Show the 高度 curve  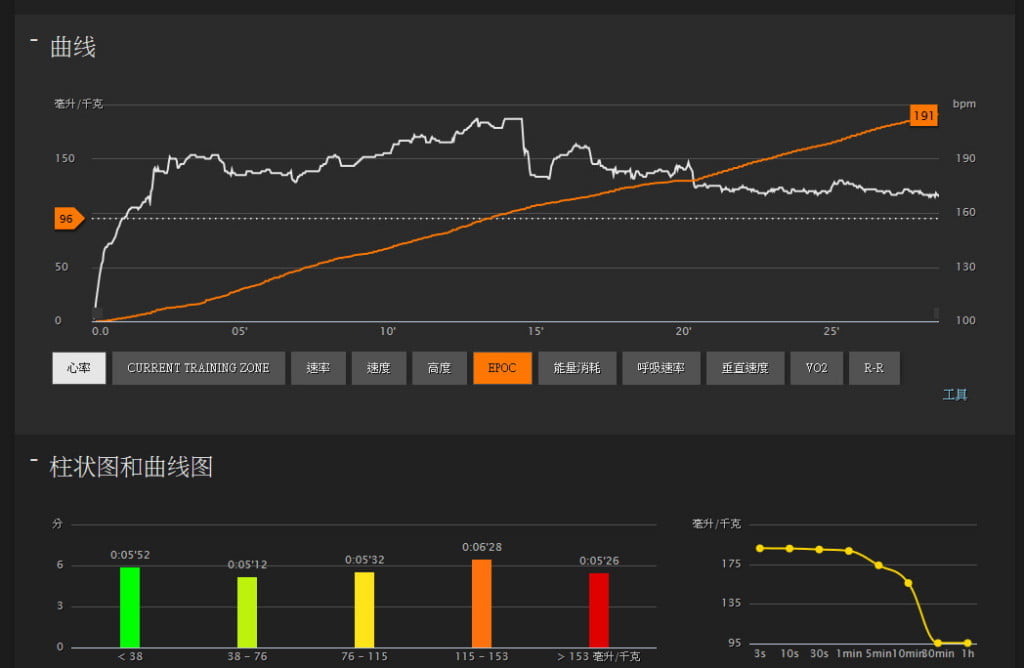[x=439, y=368]
